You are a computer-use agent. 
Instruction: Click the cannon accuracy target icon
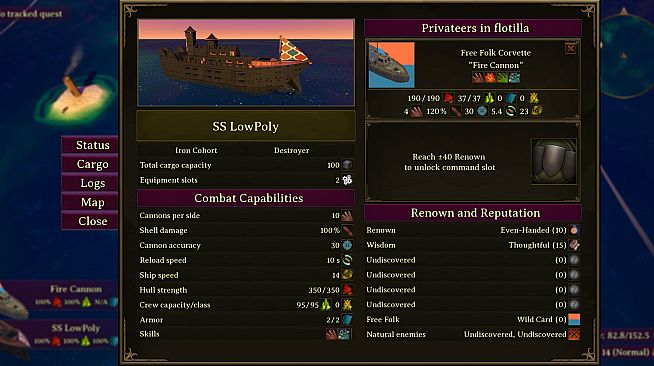click(x=347, y=245)
